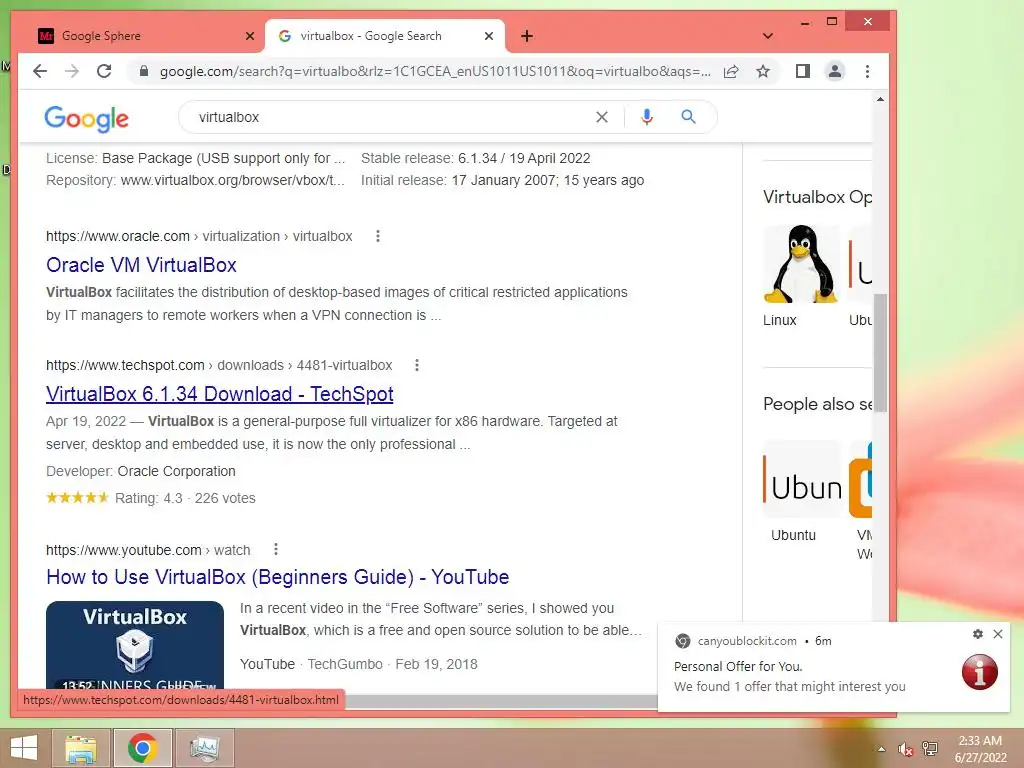Click the https://www.youtube.com › watch breadcrumb
Image resolution: width=1024 pixels, height=768 pixels.
(x=148, y=550)
